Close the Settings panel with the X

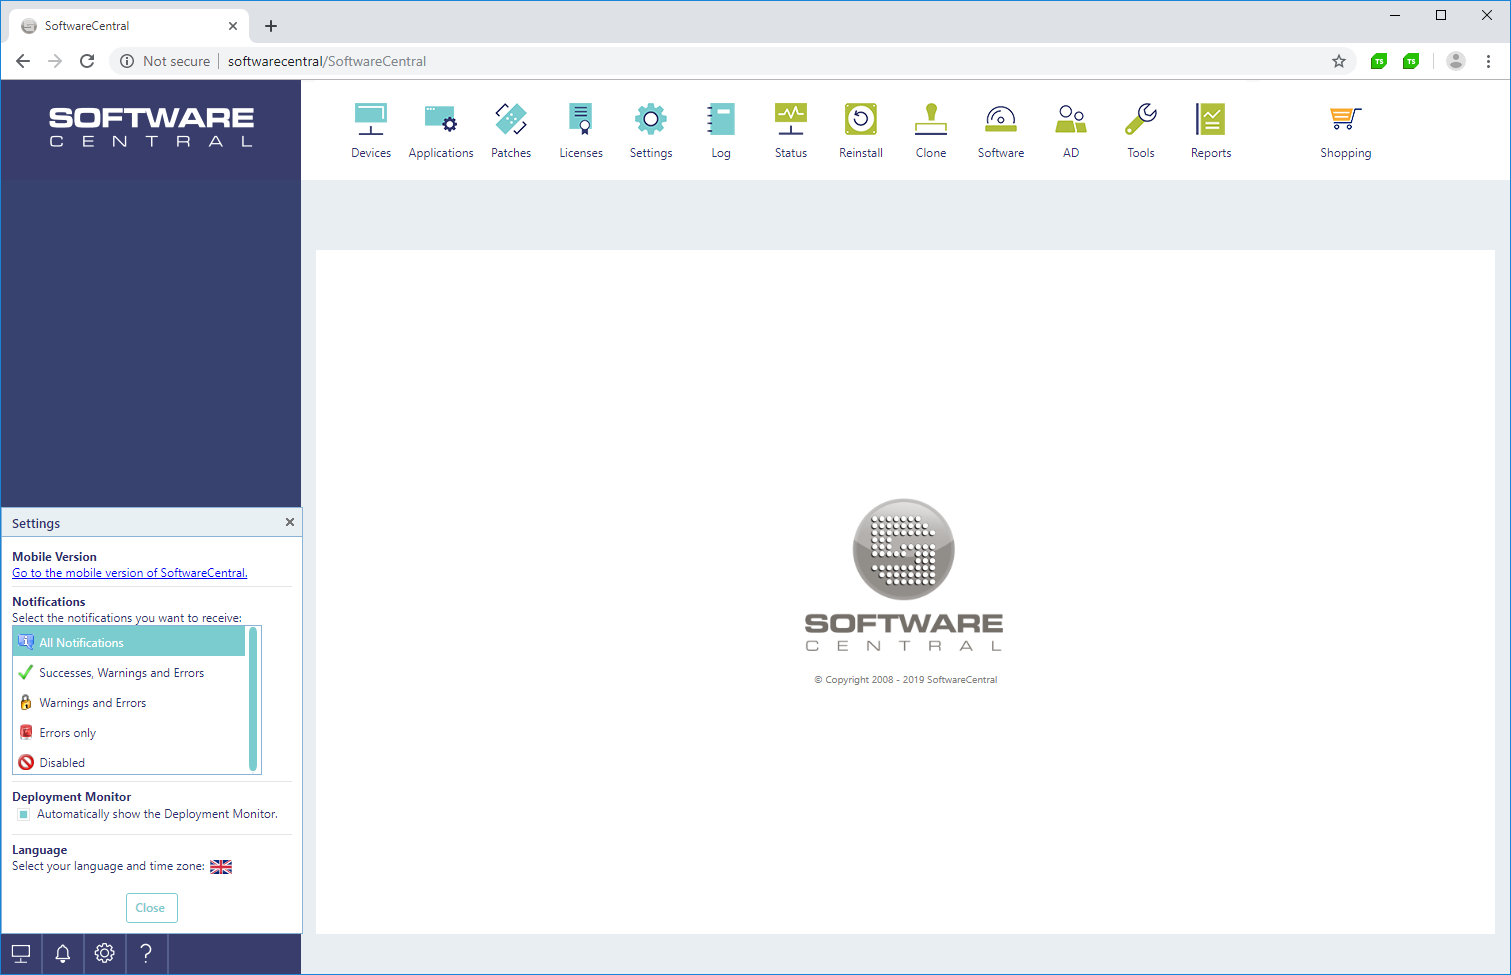290,522
